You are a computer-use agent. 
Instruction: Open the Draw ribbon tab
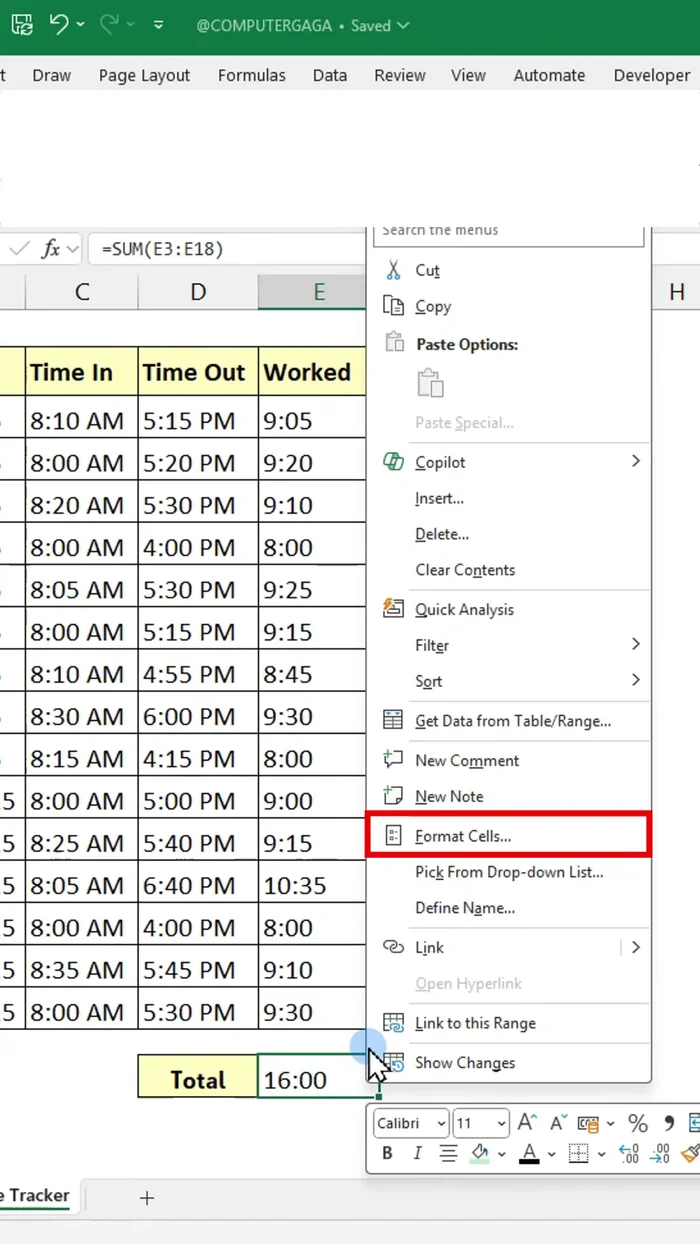point(52,75)
